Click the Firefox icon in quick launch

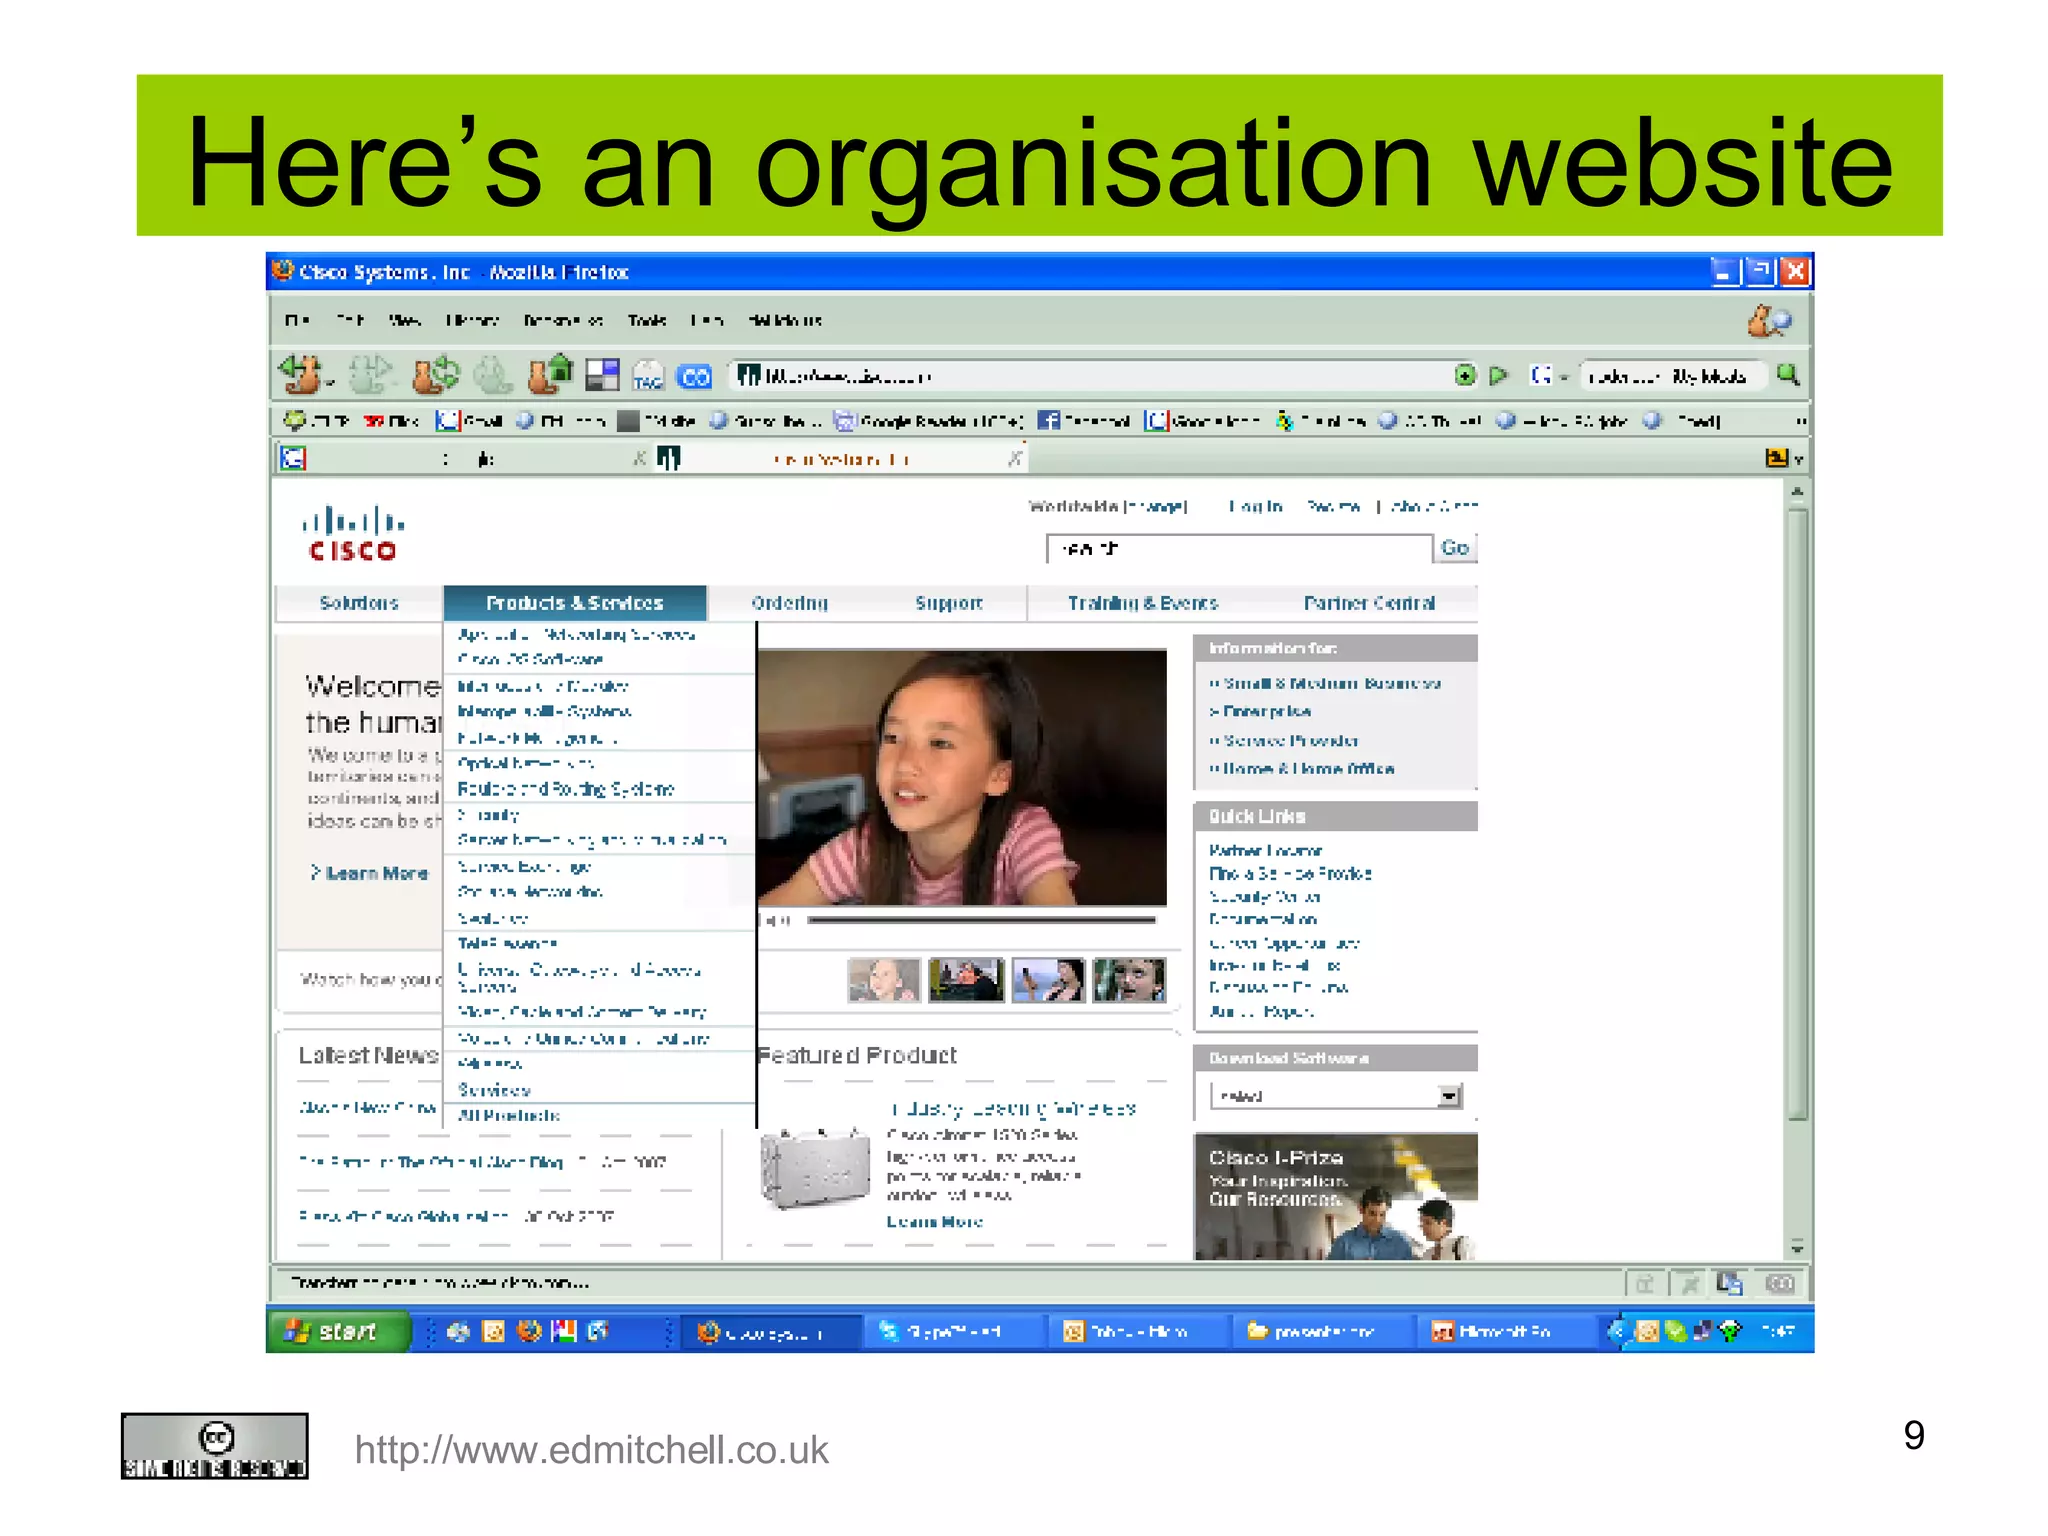(529, 1331)
